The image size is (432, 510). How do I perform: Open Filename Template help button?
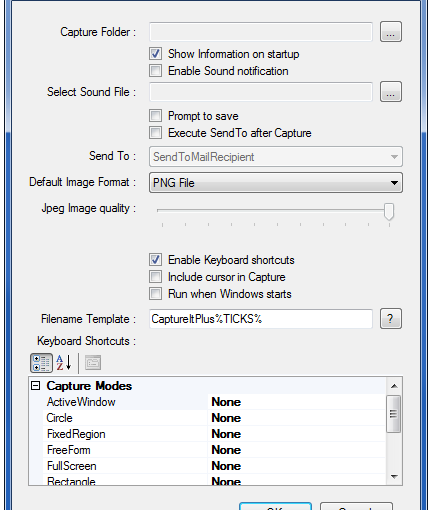coord(391,319)
